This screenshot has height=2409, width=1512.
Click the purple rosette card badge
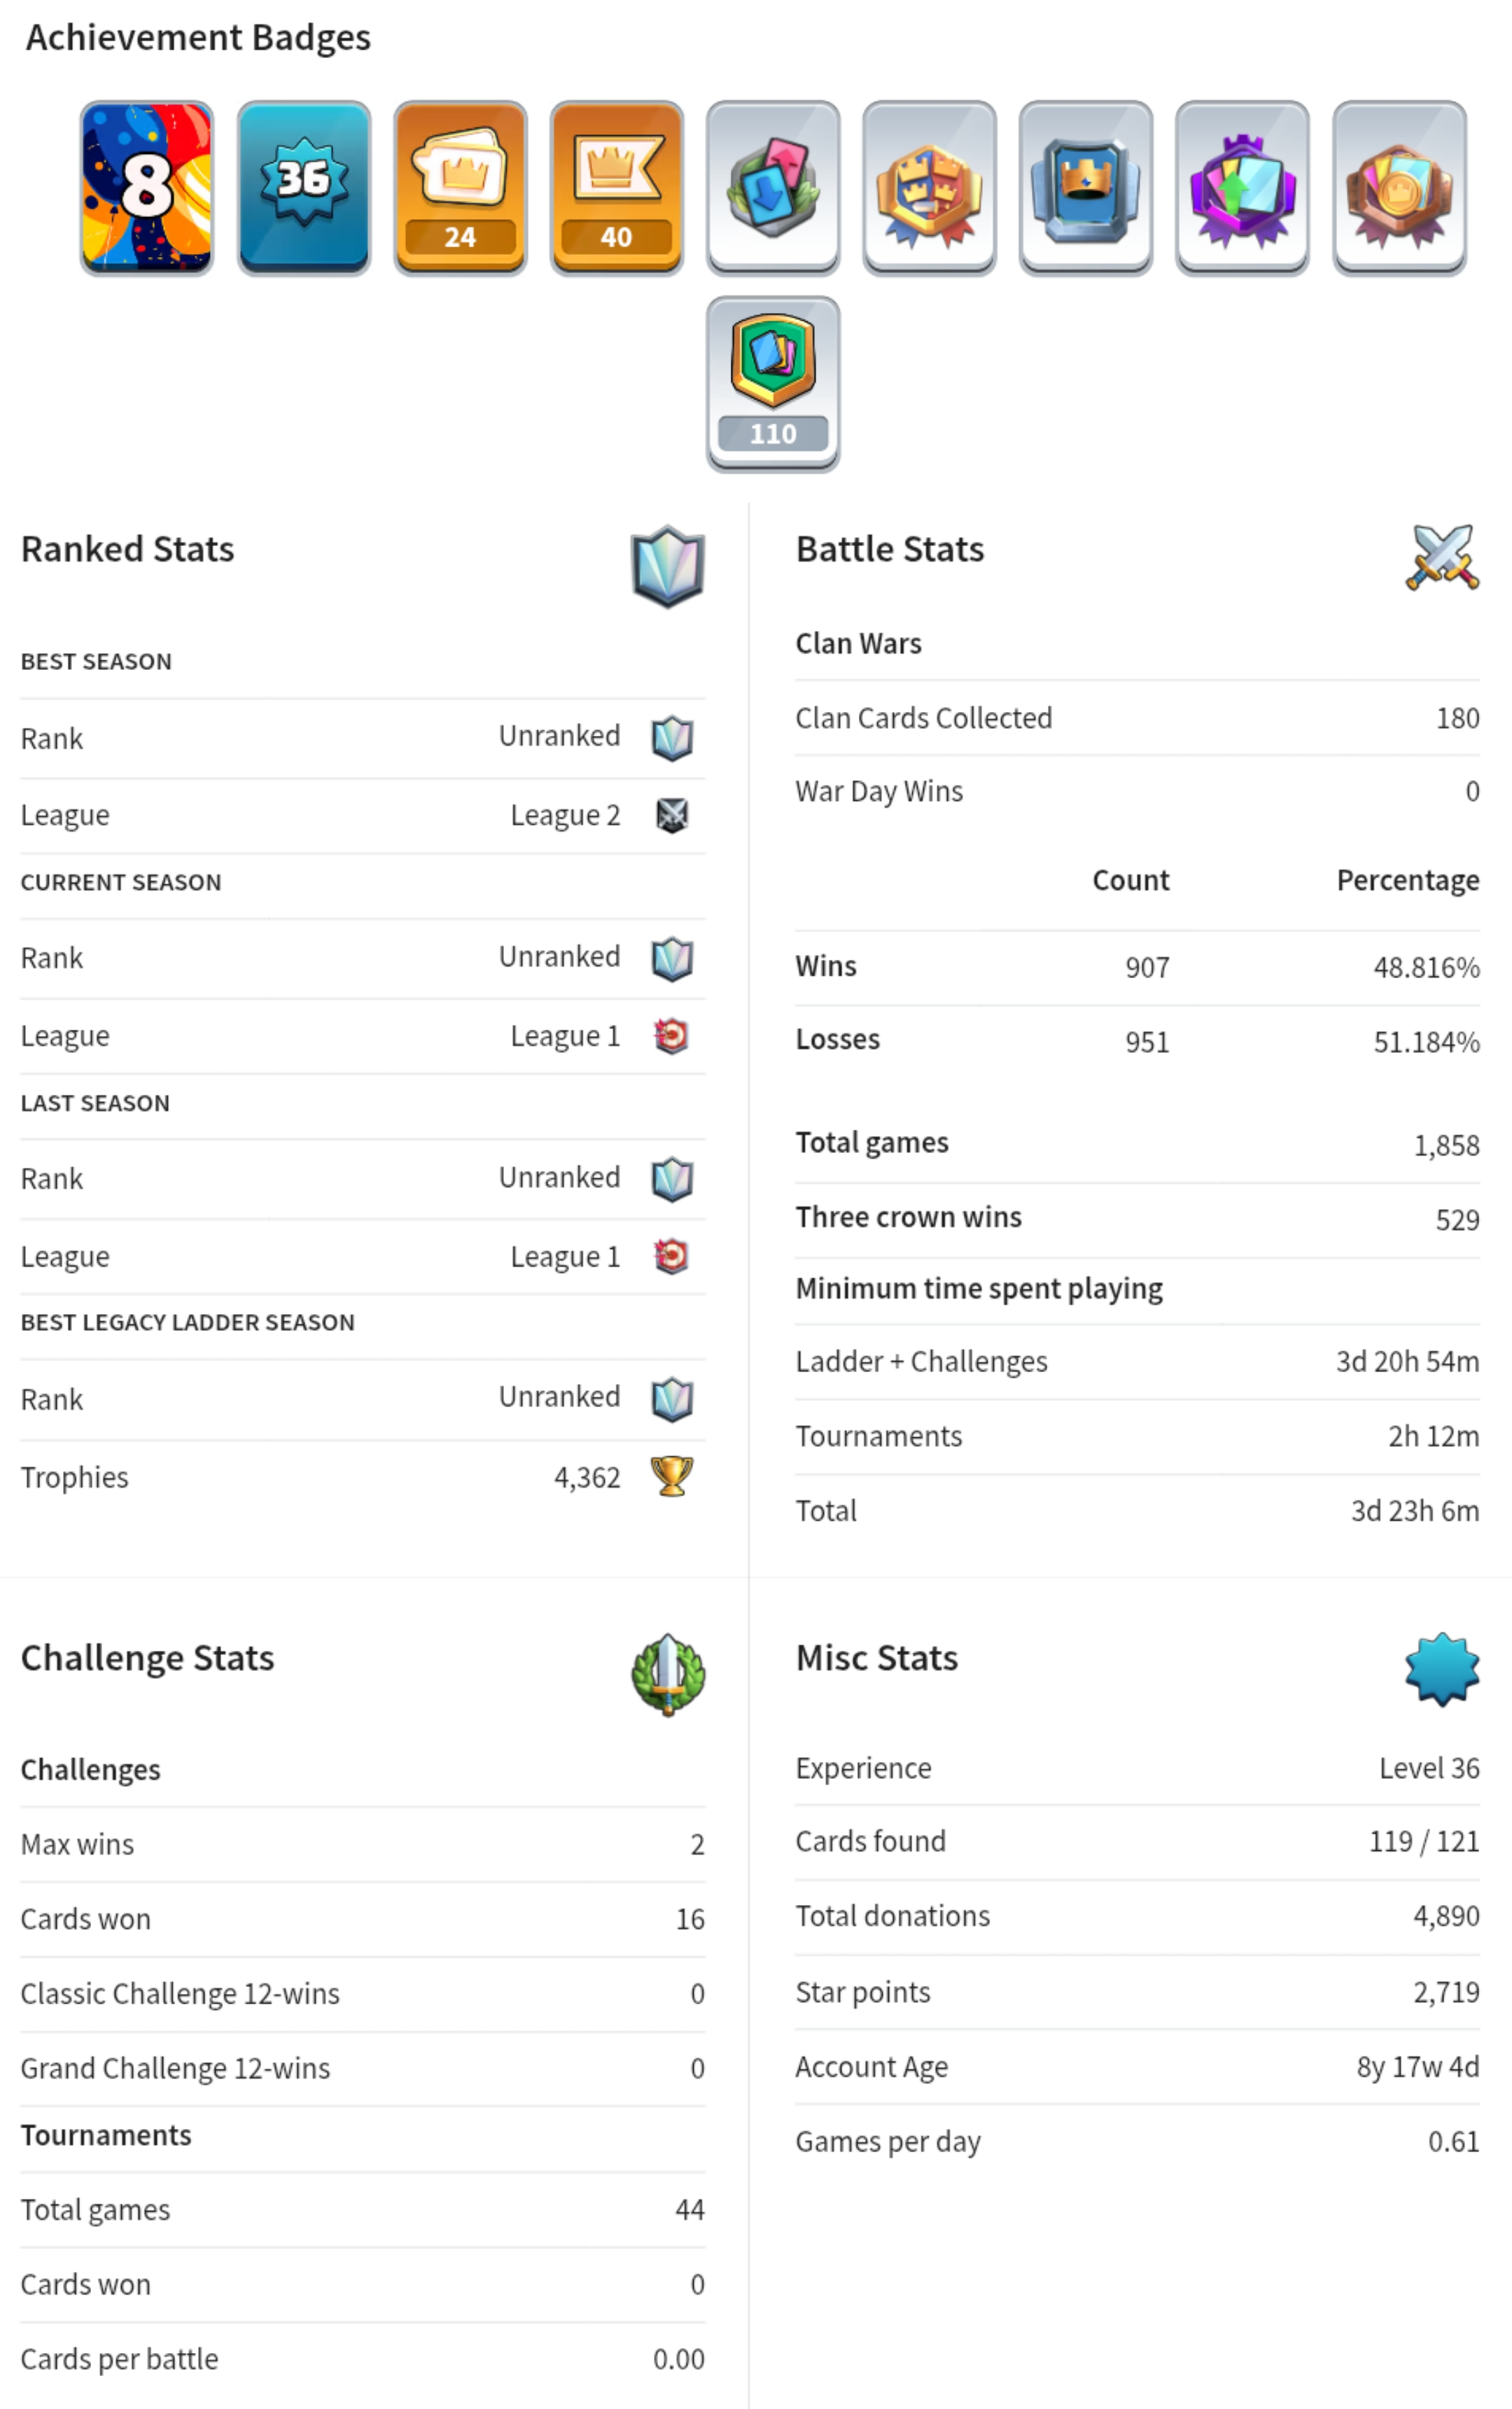point(1242,187)
